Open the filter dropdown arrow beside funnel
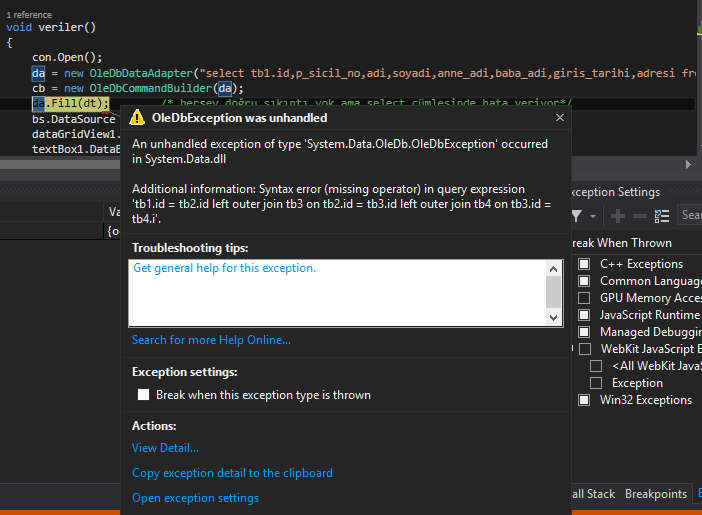 (593, 217)
